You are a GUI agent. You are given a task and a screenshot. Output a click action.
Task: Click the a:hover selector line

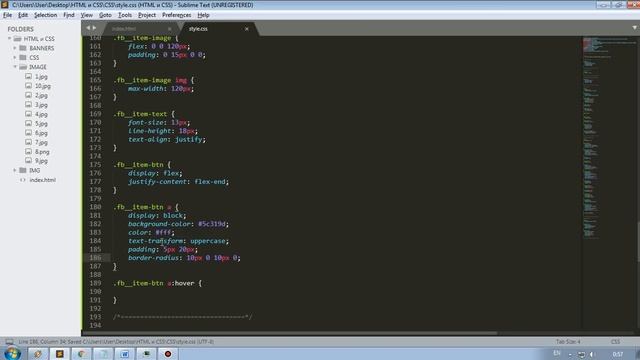[158, 283]
